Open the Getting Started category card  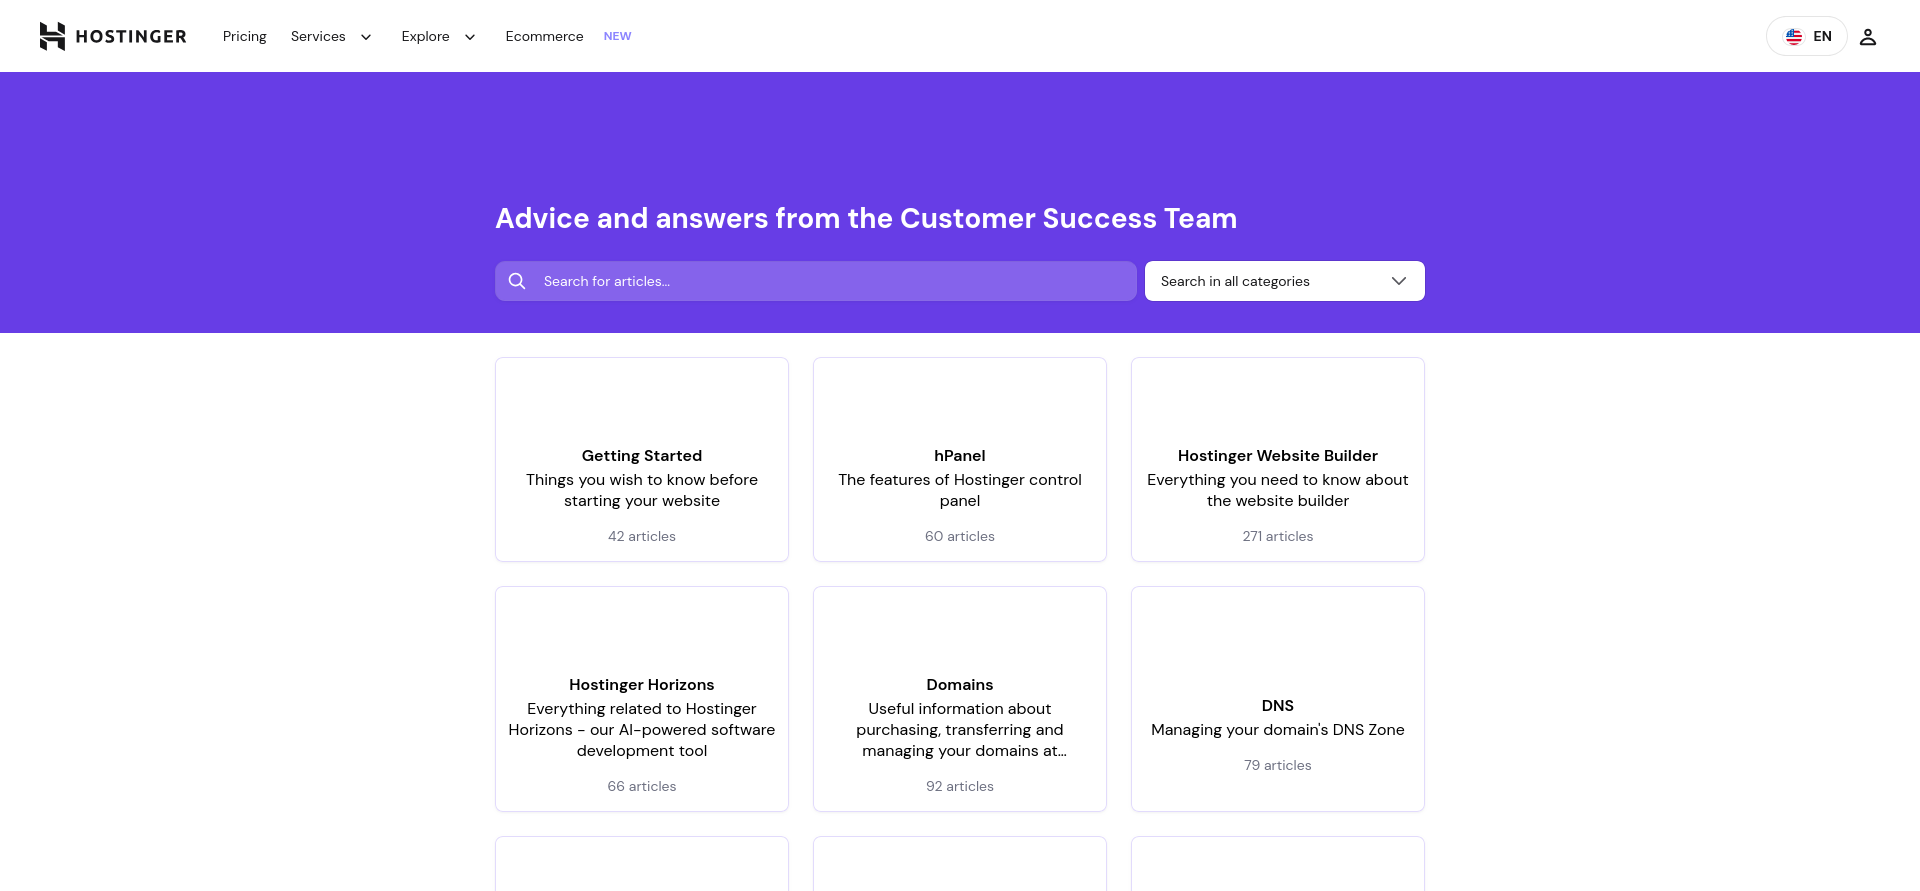pyautogui.click(x=642, y=459)
